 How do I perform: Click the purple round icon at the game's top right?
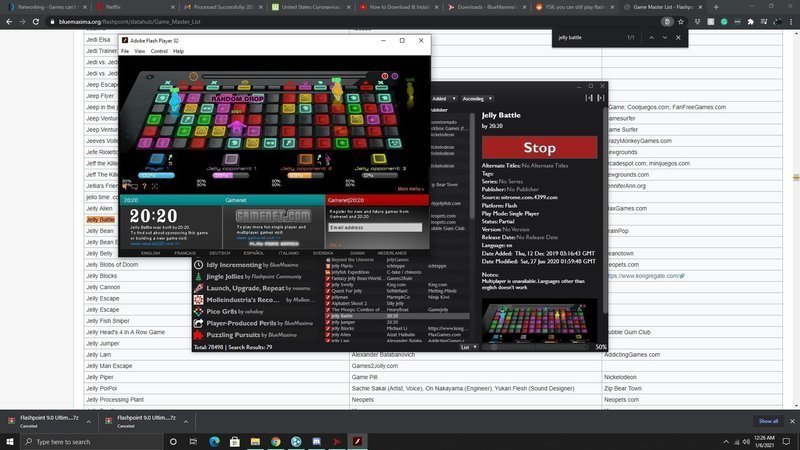[394, 76]
